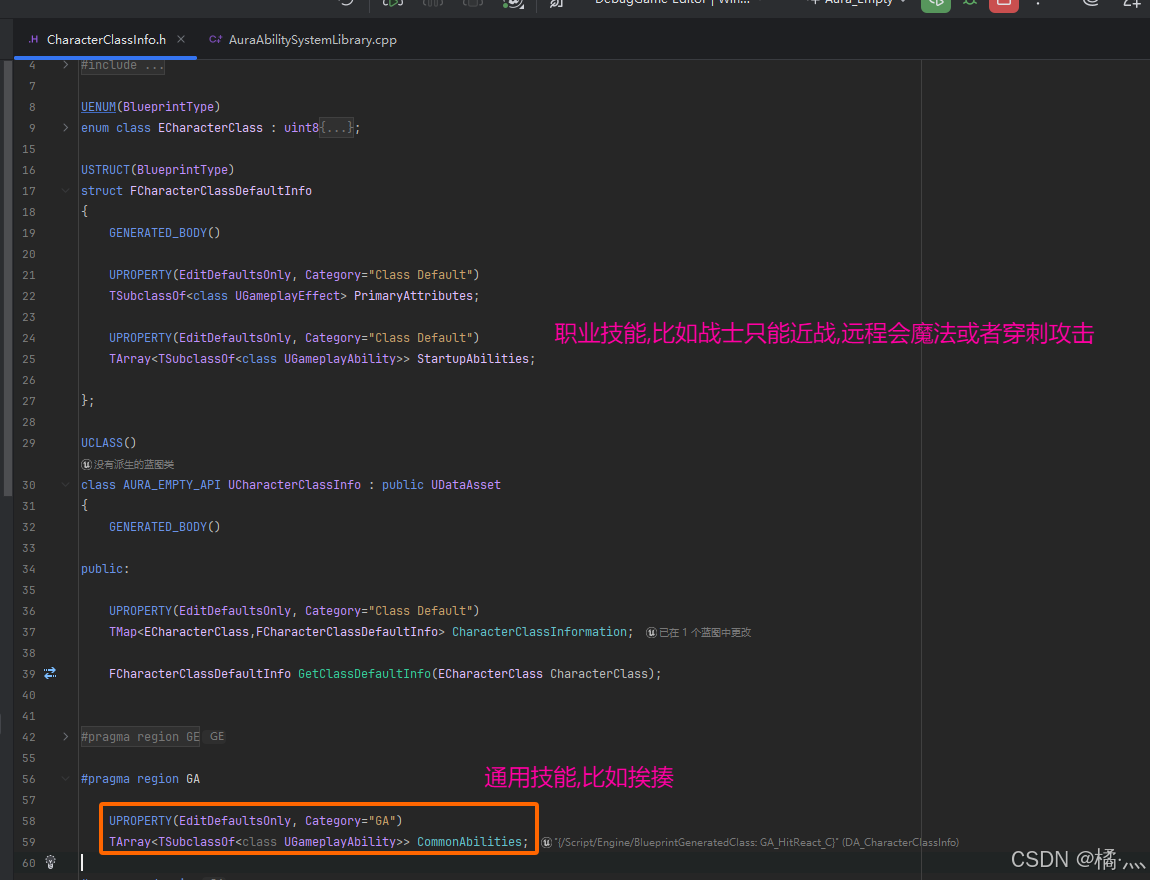Screen dimensions: 1150x880
Task: Collapse the FCharacterClassDefaultInfo struct fold arrow
Action: pos(65,191)
